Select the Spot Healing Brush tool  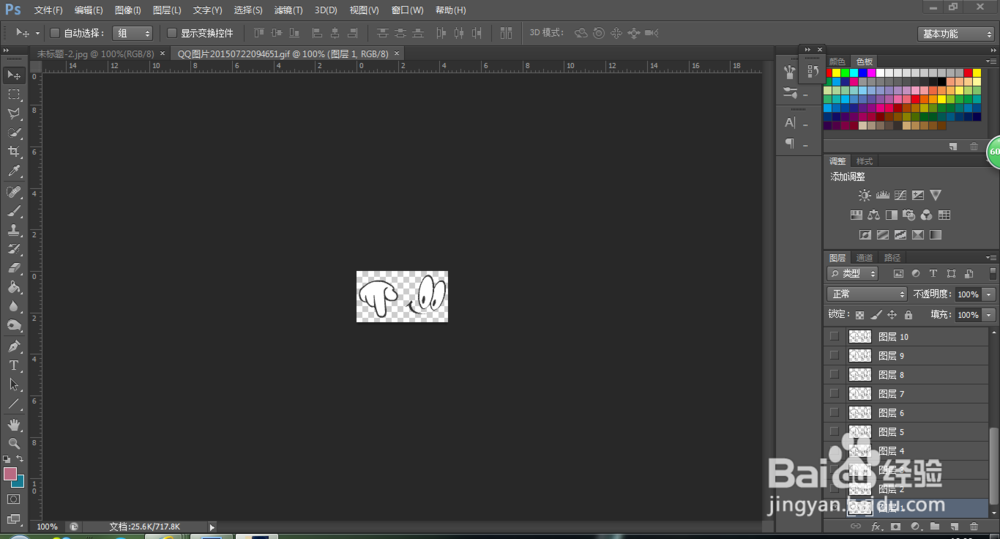[13, 192]
